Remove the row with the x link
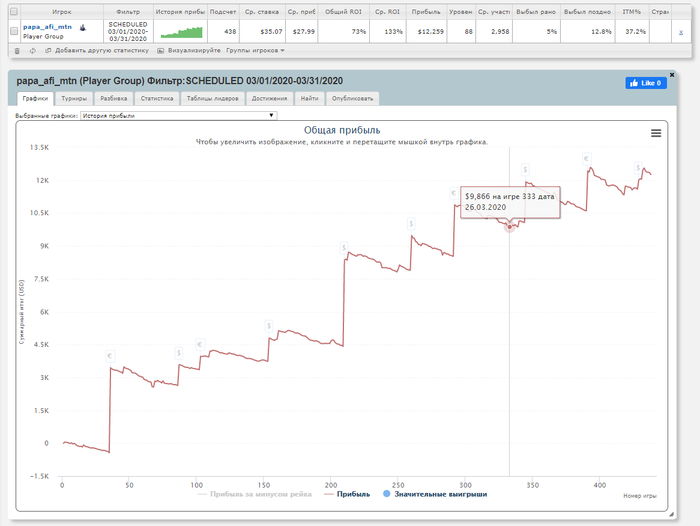Image resolution: width=700 pixels, height=526 pixels. coord(681,32)
